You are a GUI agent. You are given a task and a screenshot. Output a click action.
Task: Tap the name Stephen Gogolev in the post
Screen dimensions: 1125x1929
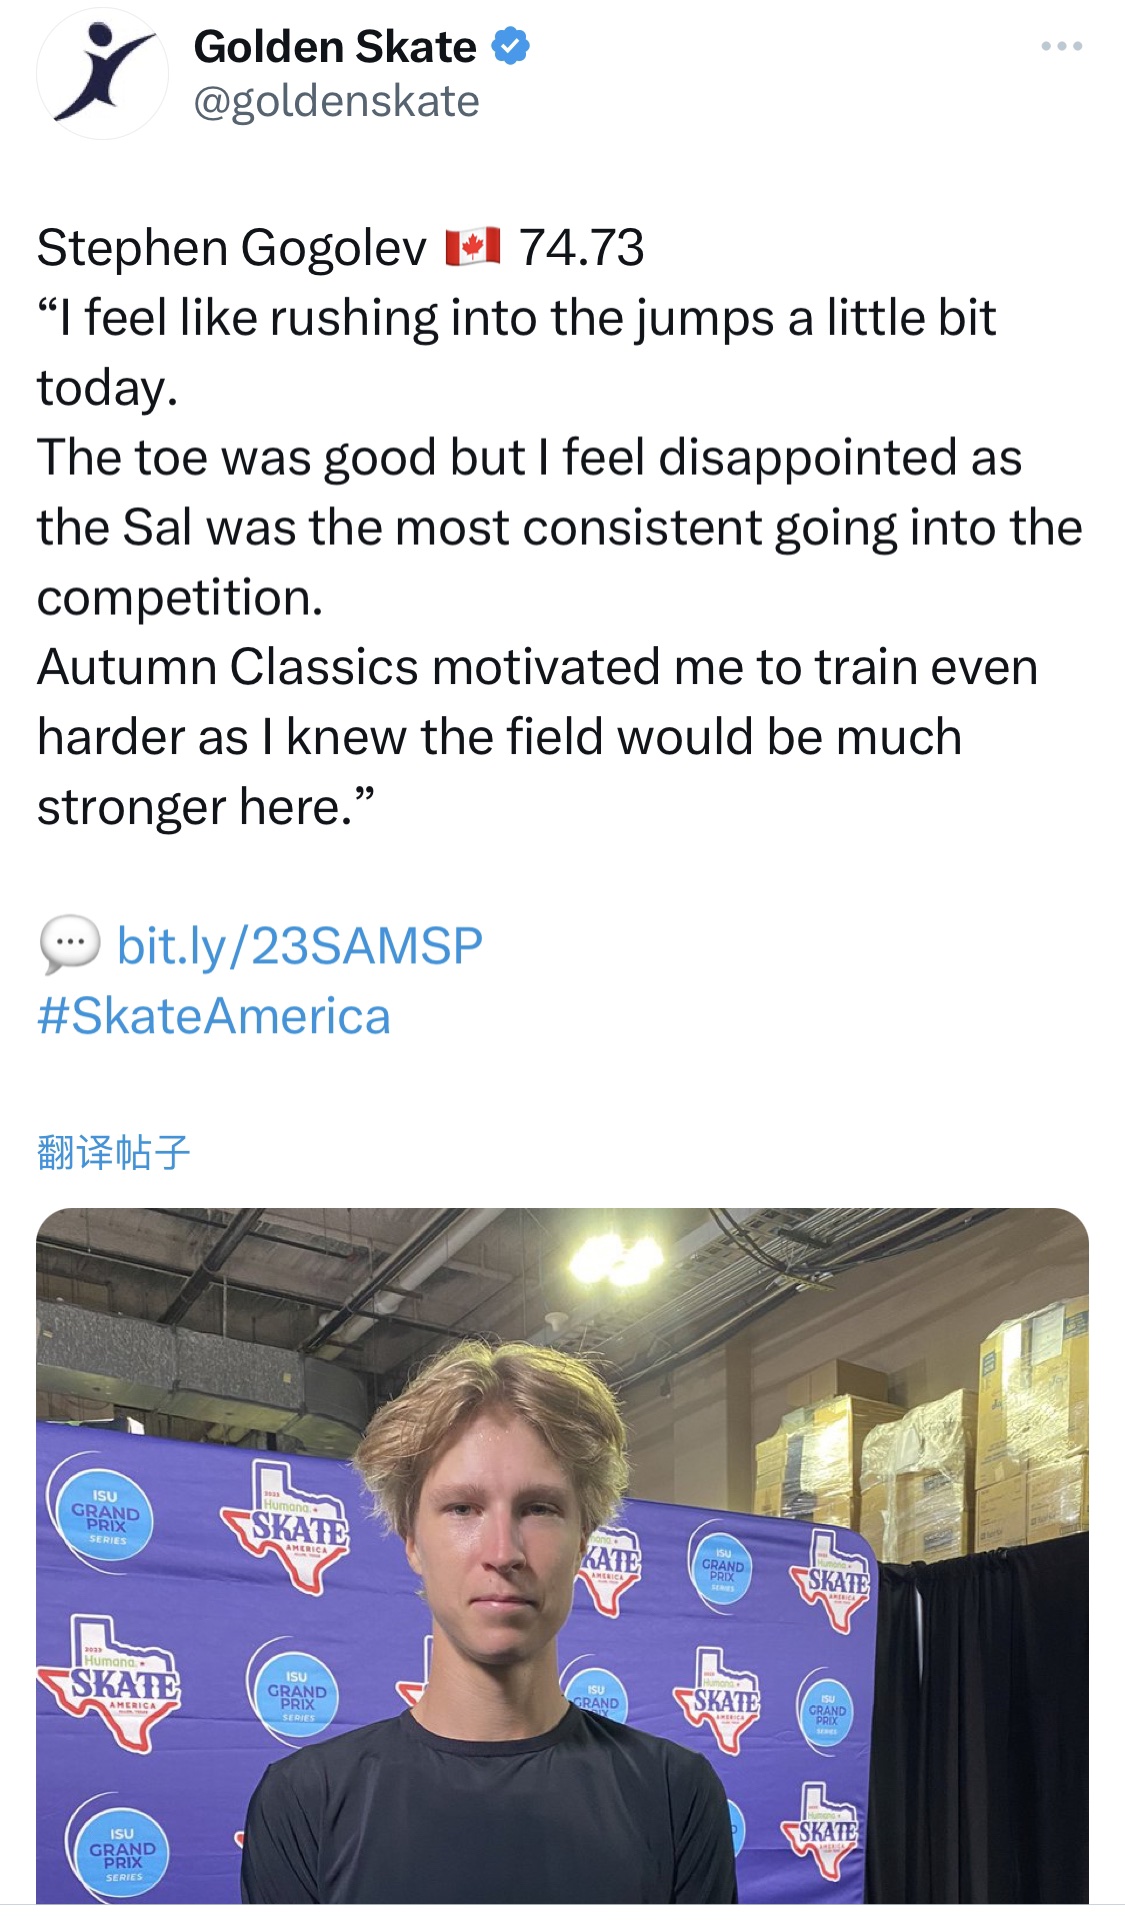[x=231, y=247]
